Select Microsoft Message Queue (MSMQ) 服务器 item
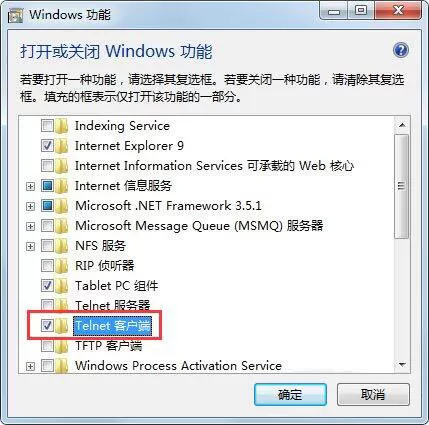The image size is (429, 425). [x=199, y=226]
